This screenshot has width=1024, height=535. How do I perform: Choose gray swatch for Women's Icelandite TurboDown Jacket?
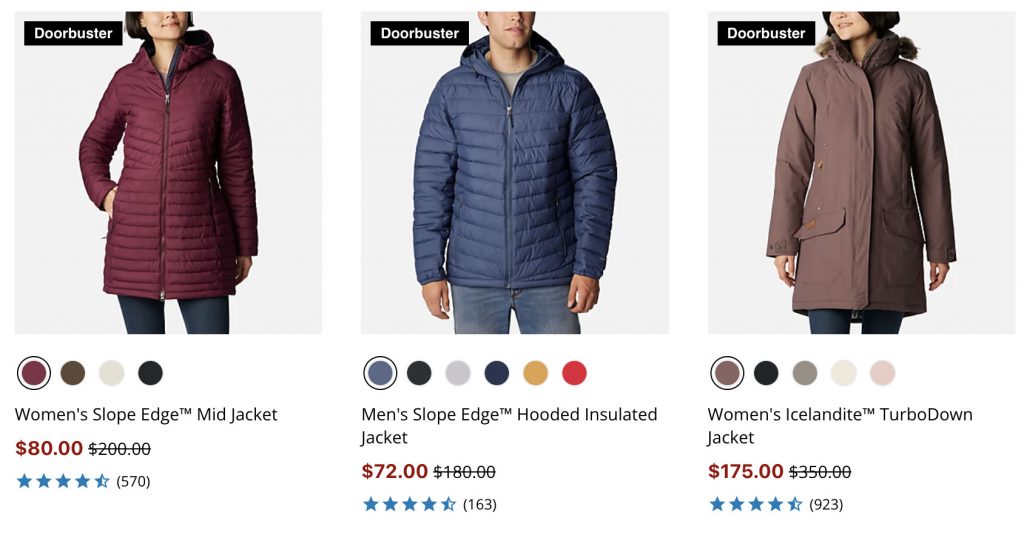pos(805,373)
